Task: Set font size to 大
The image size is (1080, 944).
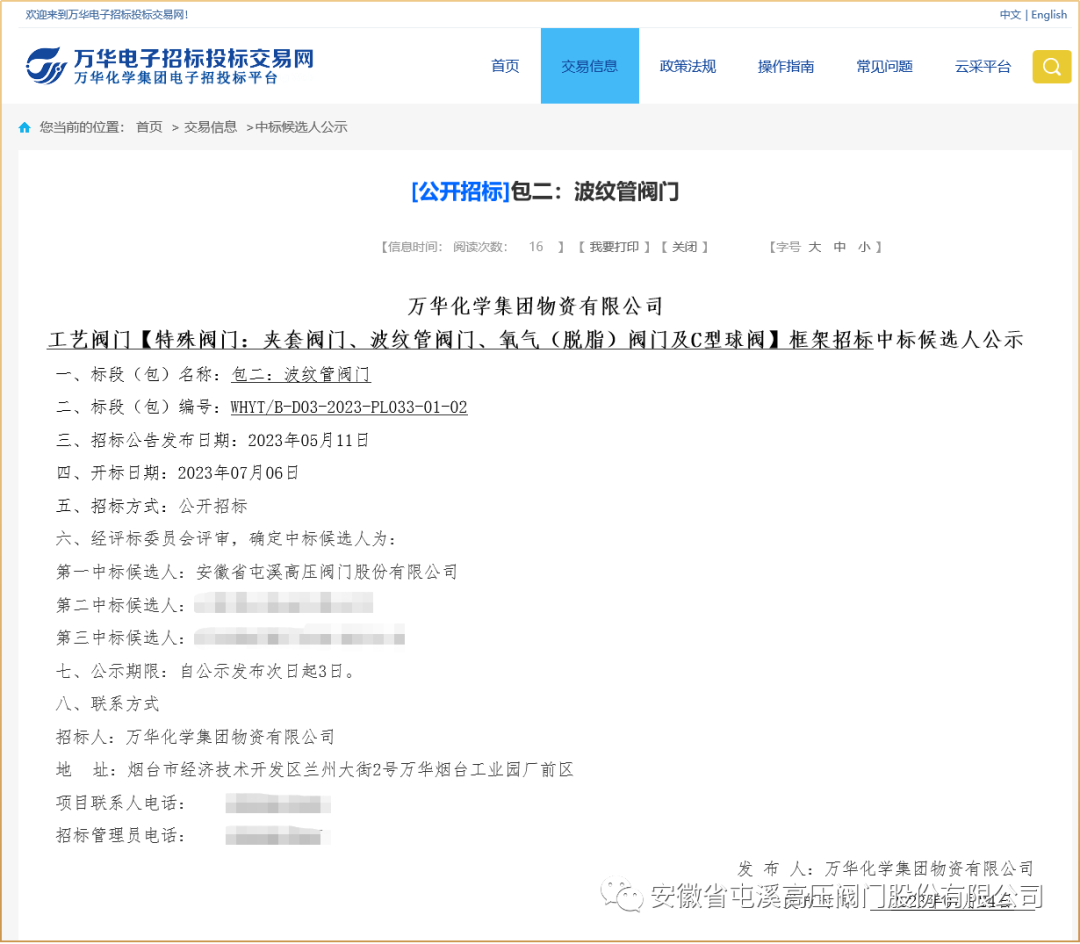Action: click(814, 247)
